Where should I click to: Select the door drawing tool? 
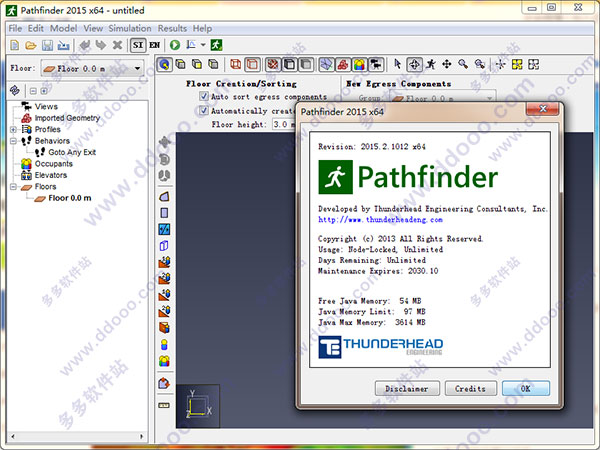(164, 246)
